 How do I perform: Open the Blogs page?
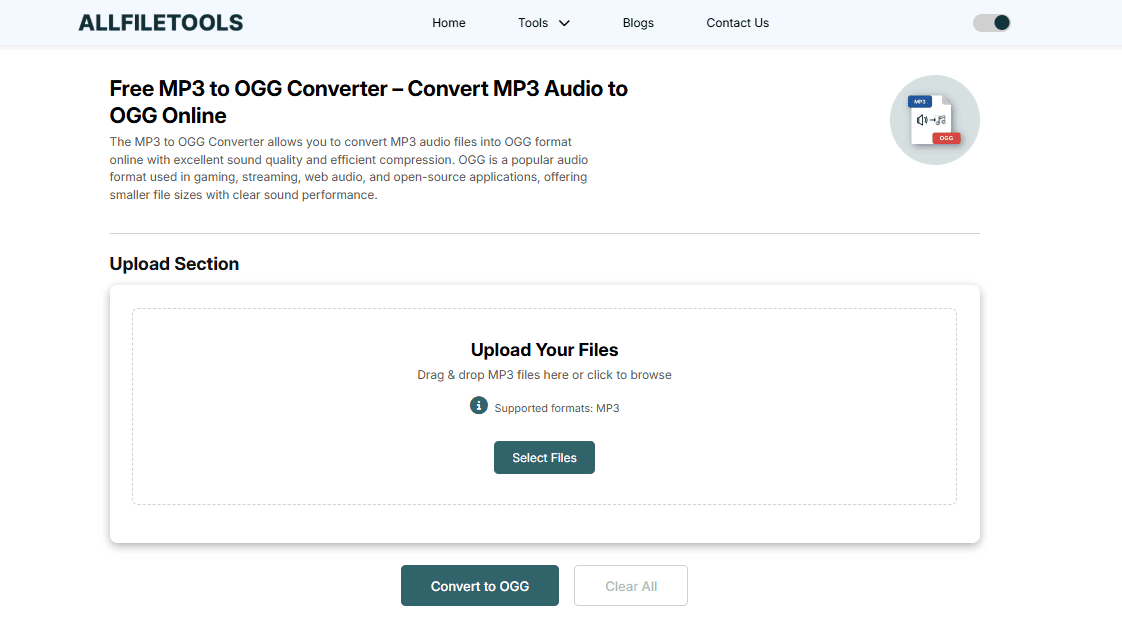point(638,23)
